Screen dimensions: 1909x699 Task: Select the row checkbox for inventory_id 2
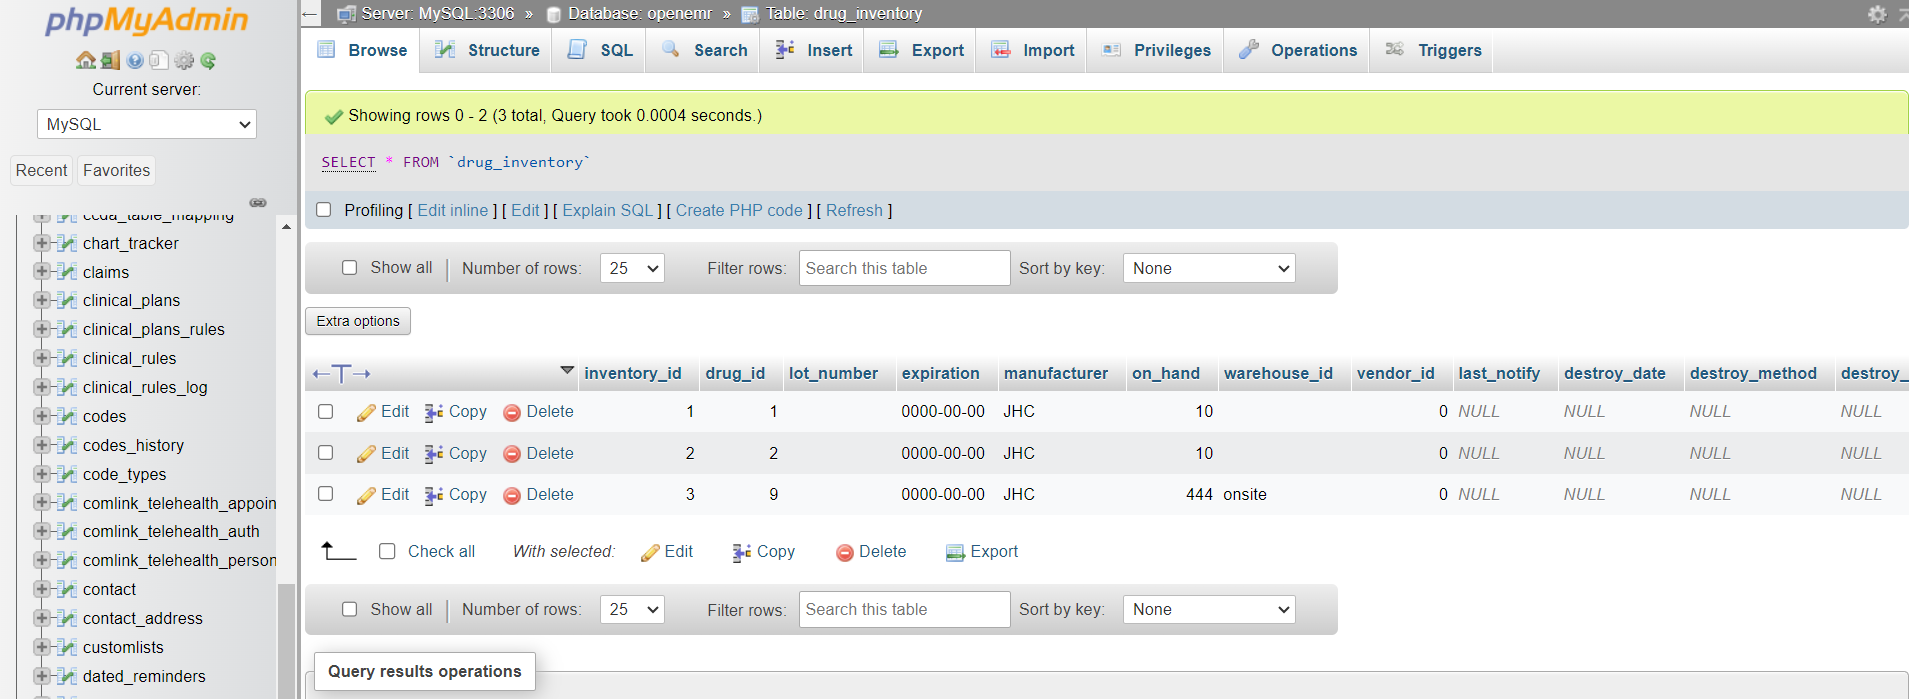click(x=326, y=453)
